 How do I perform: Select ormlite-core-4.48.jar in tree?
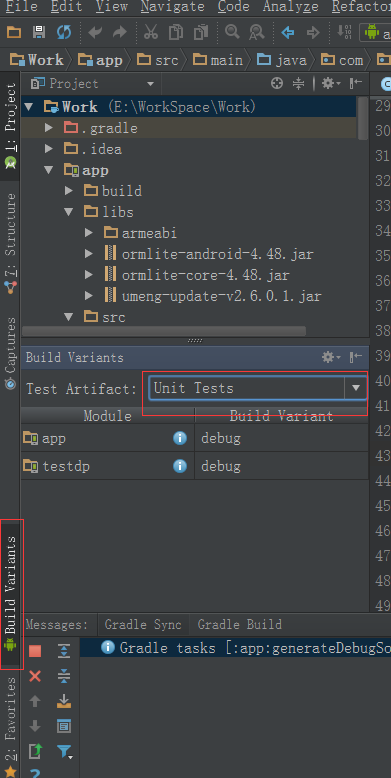point(205,275)
